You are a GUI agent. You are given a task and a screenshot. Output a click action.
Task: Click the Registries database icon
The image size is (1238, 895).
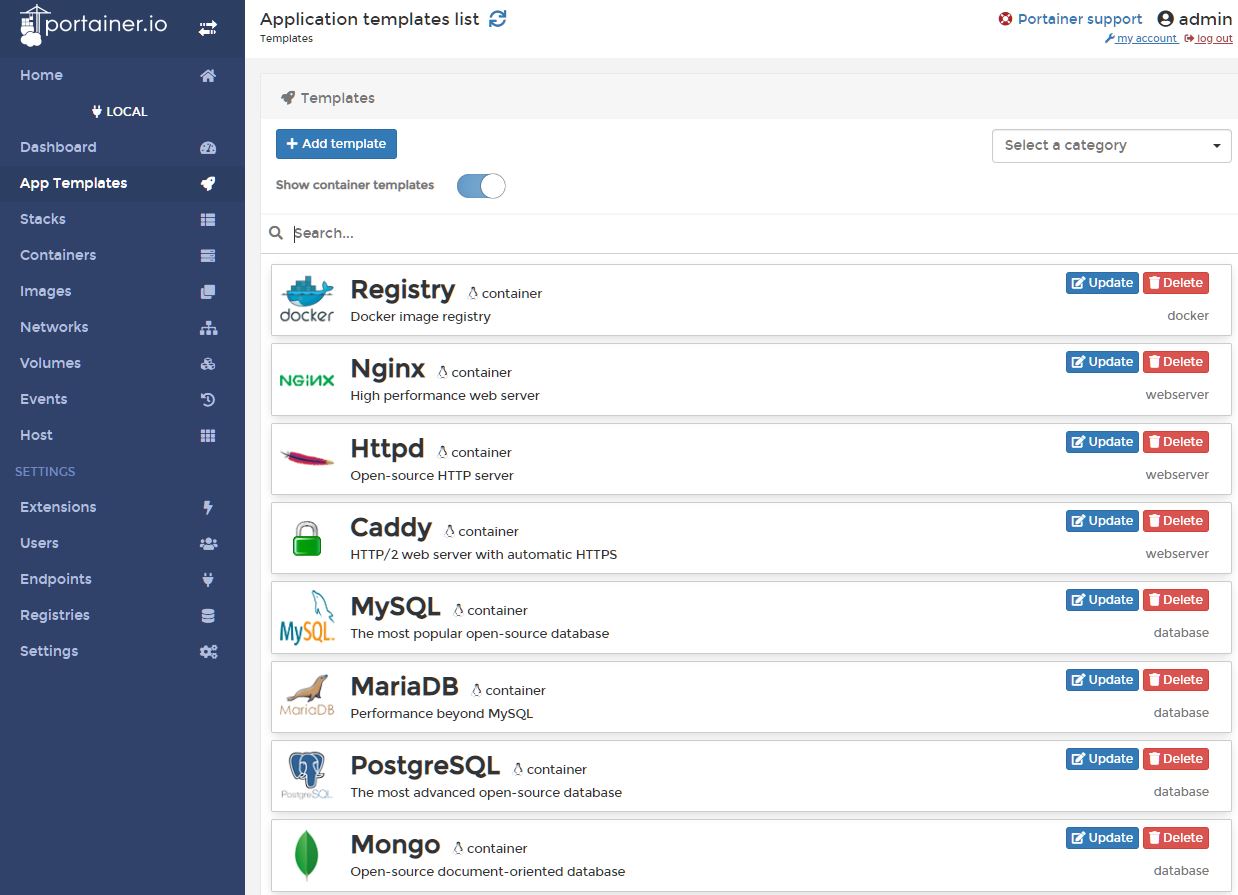coord(208,615)
